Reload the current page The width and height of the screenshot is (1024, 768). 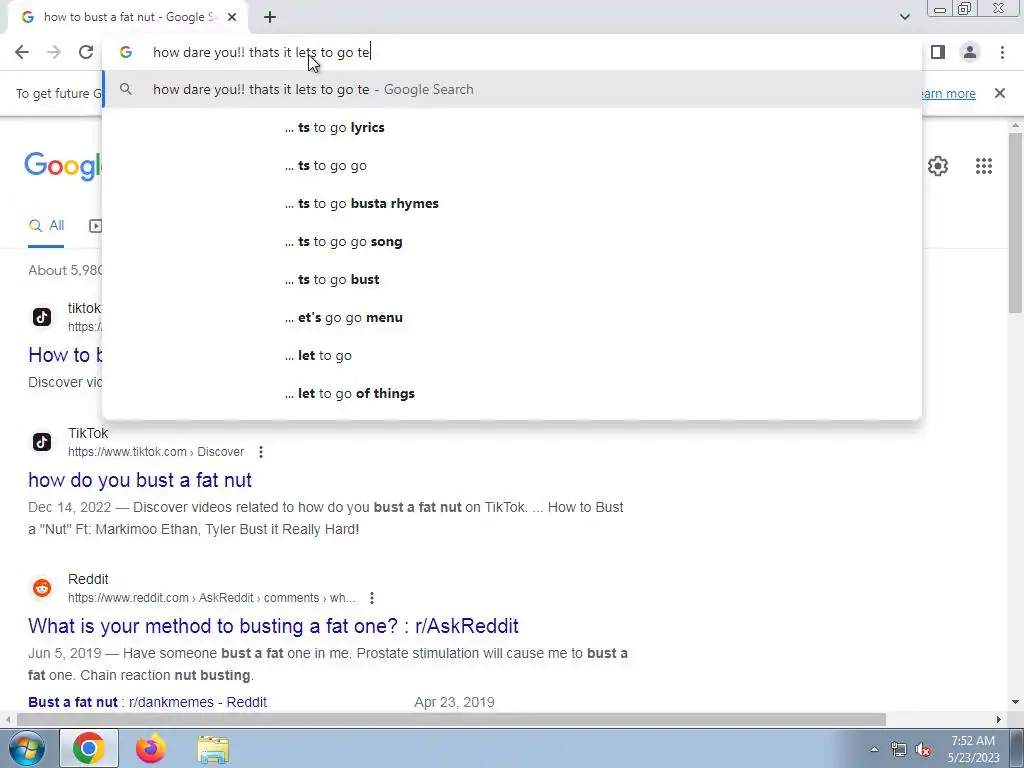coord(86,52)
